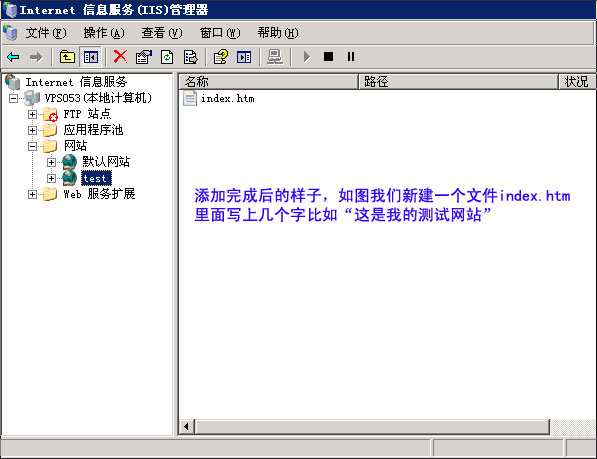Select the 默认网站 tree label
597x459 pixels.
pos(106,162)
